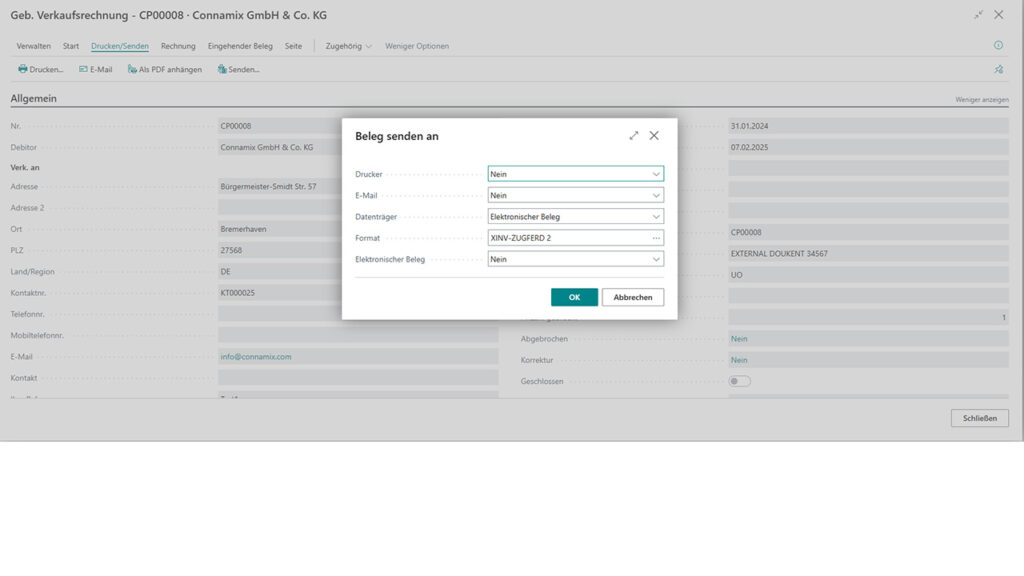Switch to the Verwalten tab
This screenshot has width=1024, height=576.
[34, 46]
